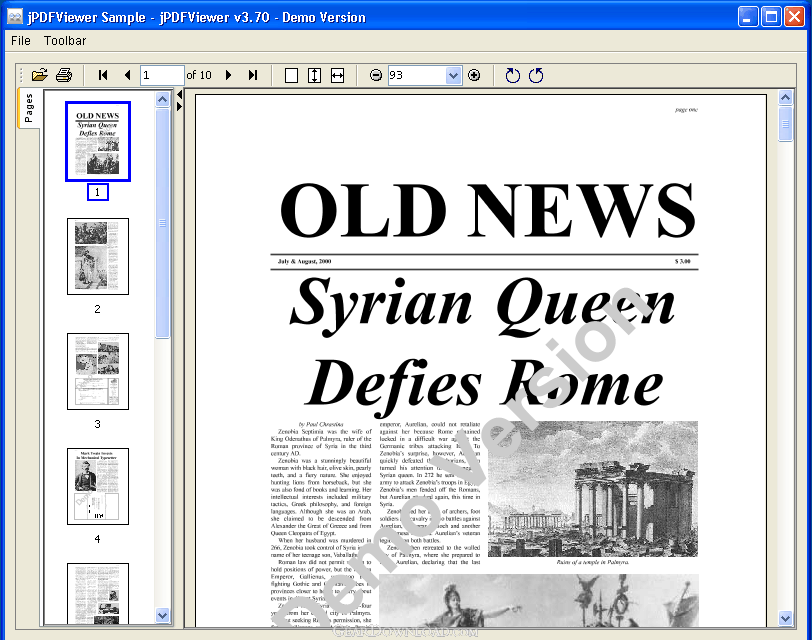Screen dimensions: 812x640
Task: Select page 3 thumbnail
Action: tap(98, 371)
